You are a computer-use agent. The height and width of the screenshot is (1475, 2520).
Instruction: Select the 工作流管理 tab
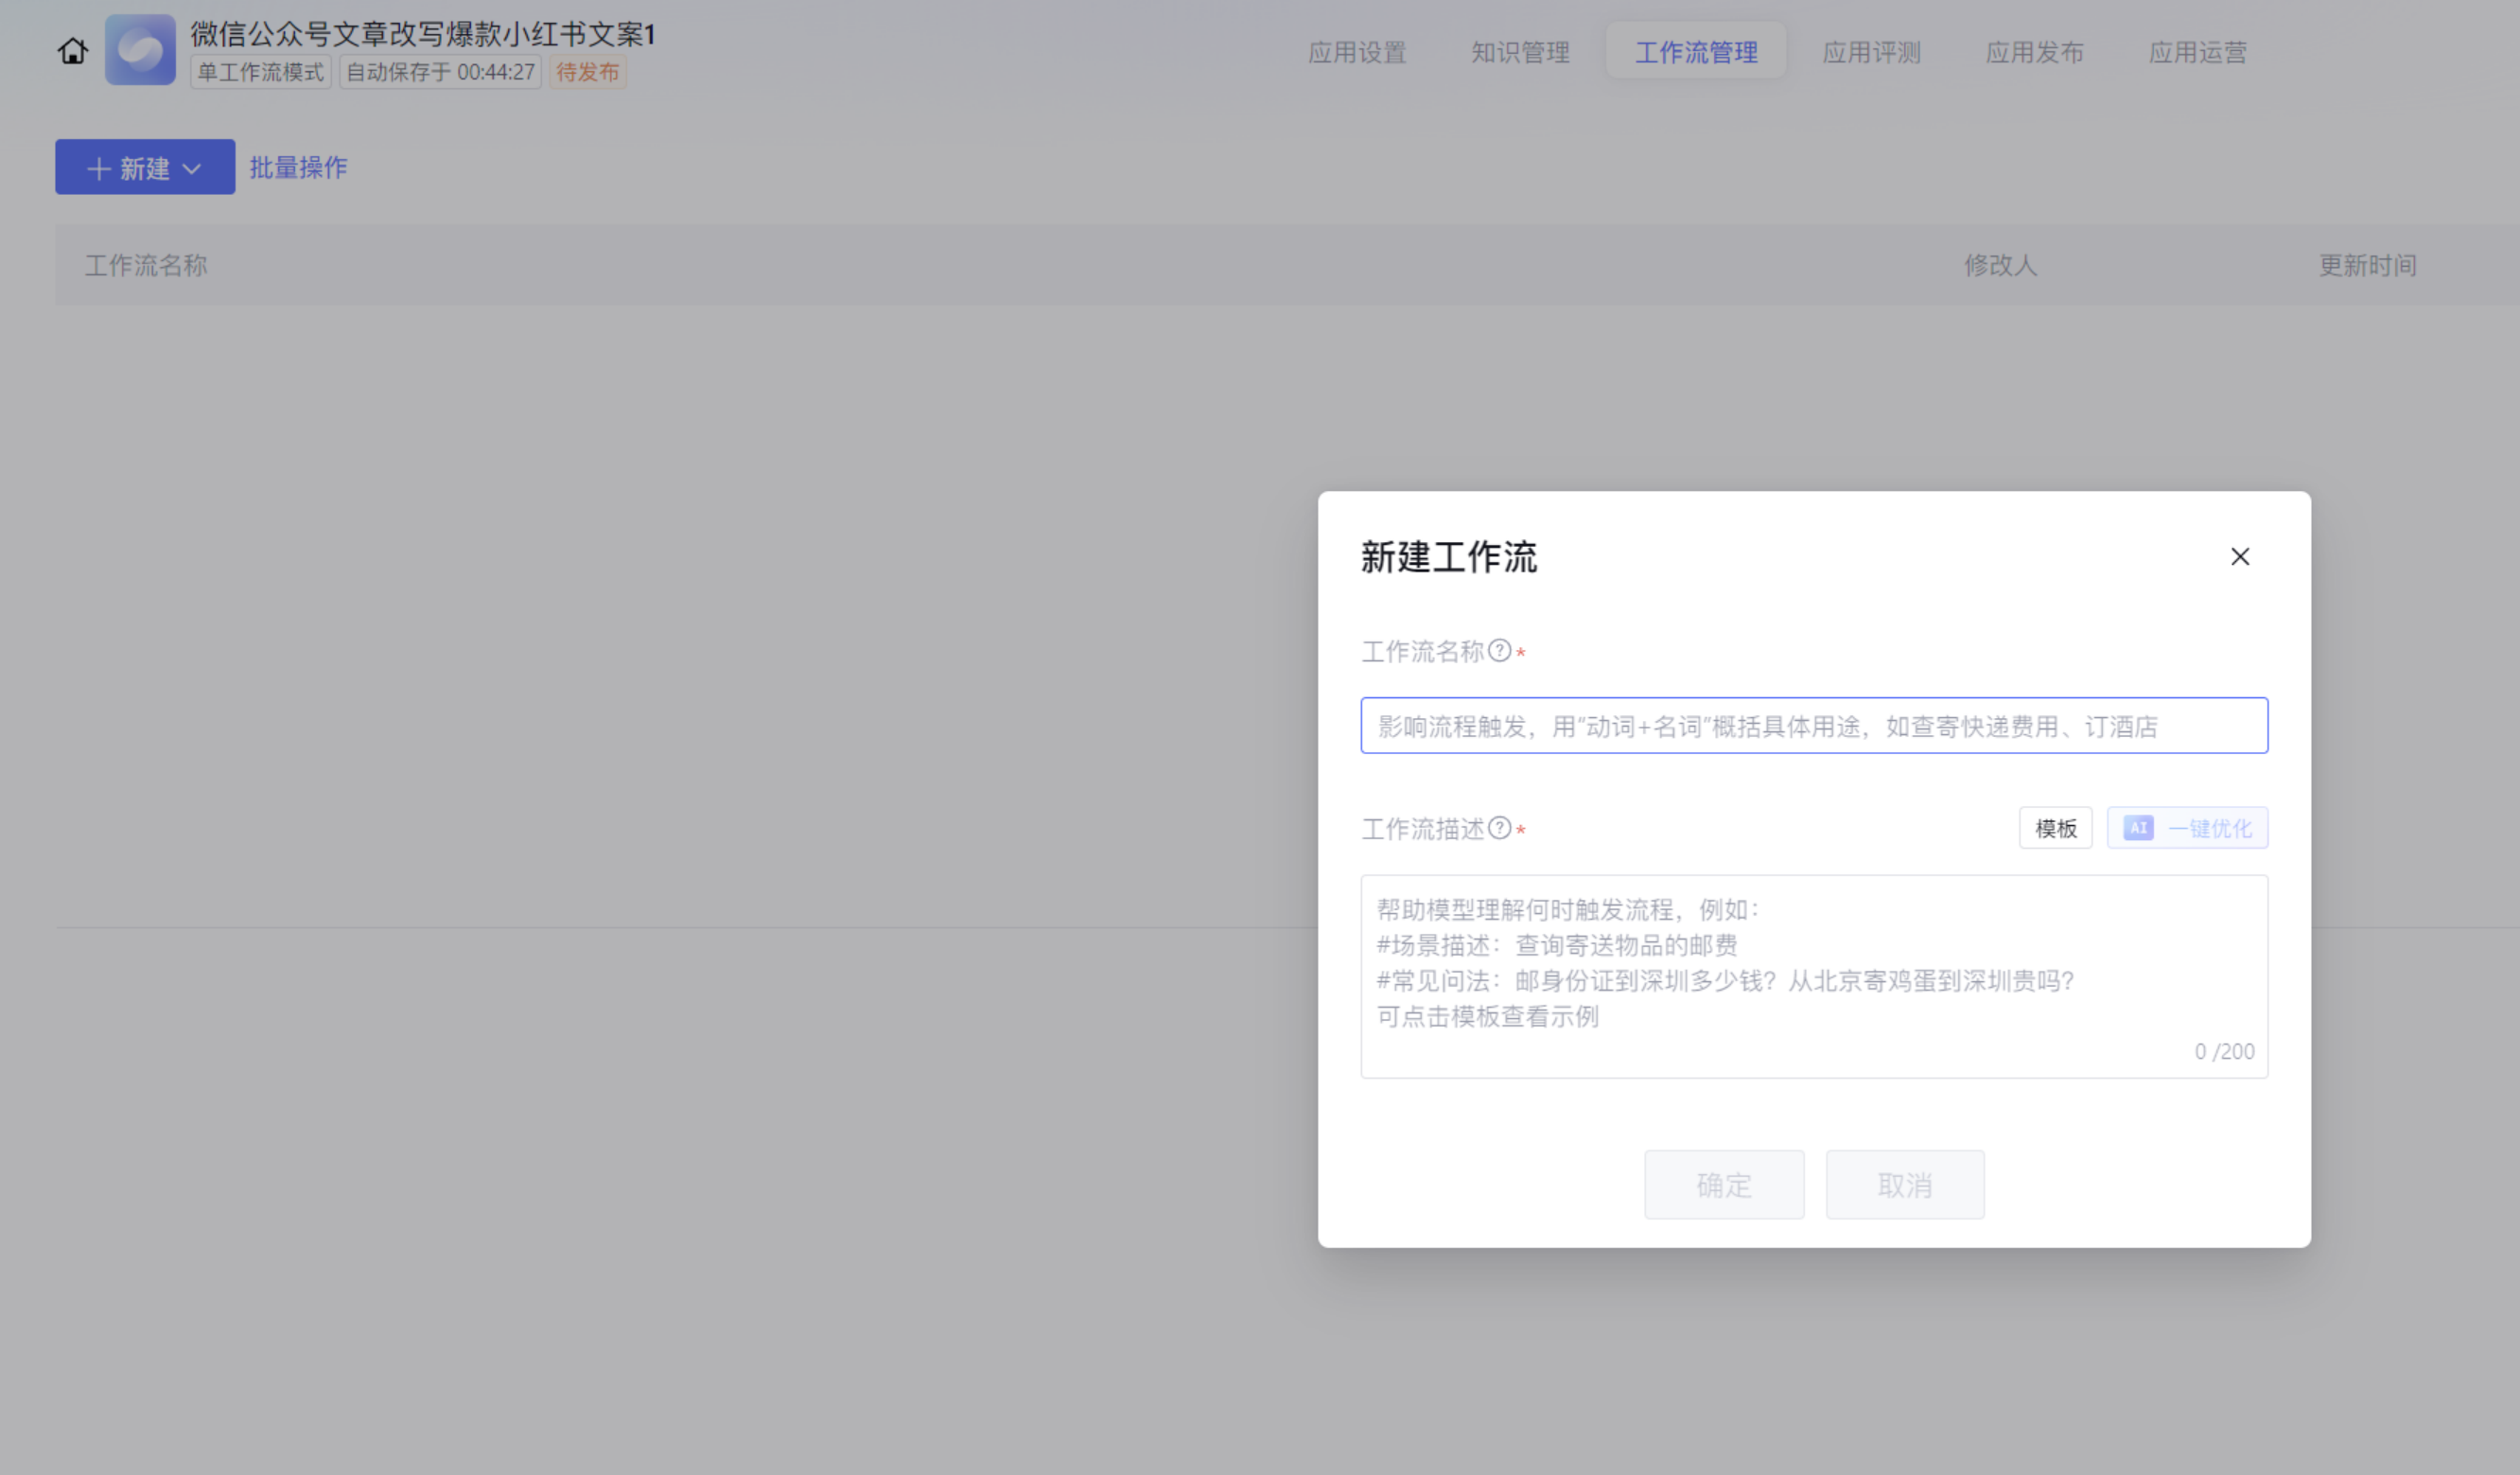1696,52
